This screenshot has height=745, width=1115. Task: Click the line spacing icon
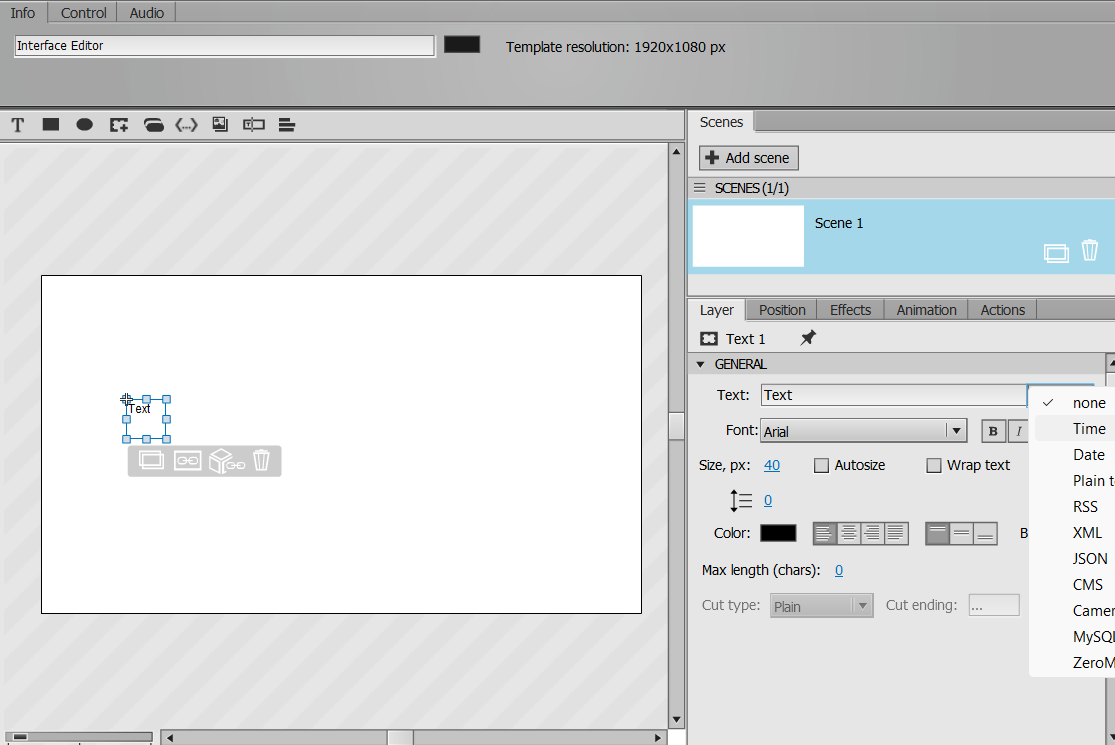click(741, 500)
